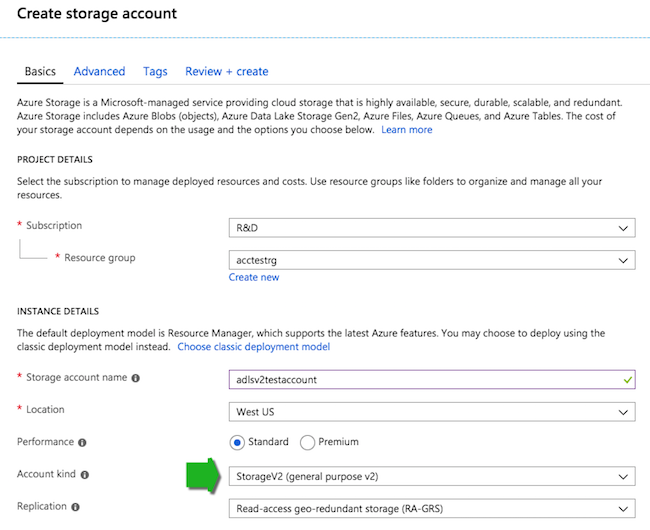Image resolution: width=650 pixels, height=530 pixels.
Task: Select the Premium performance radio button
Action: click(307, 442)
